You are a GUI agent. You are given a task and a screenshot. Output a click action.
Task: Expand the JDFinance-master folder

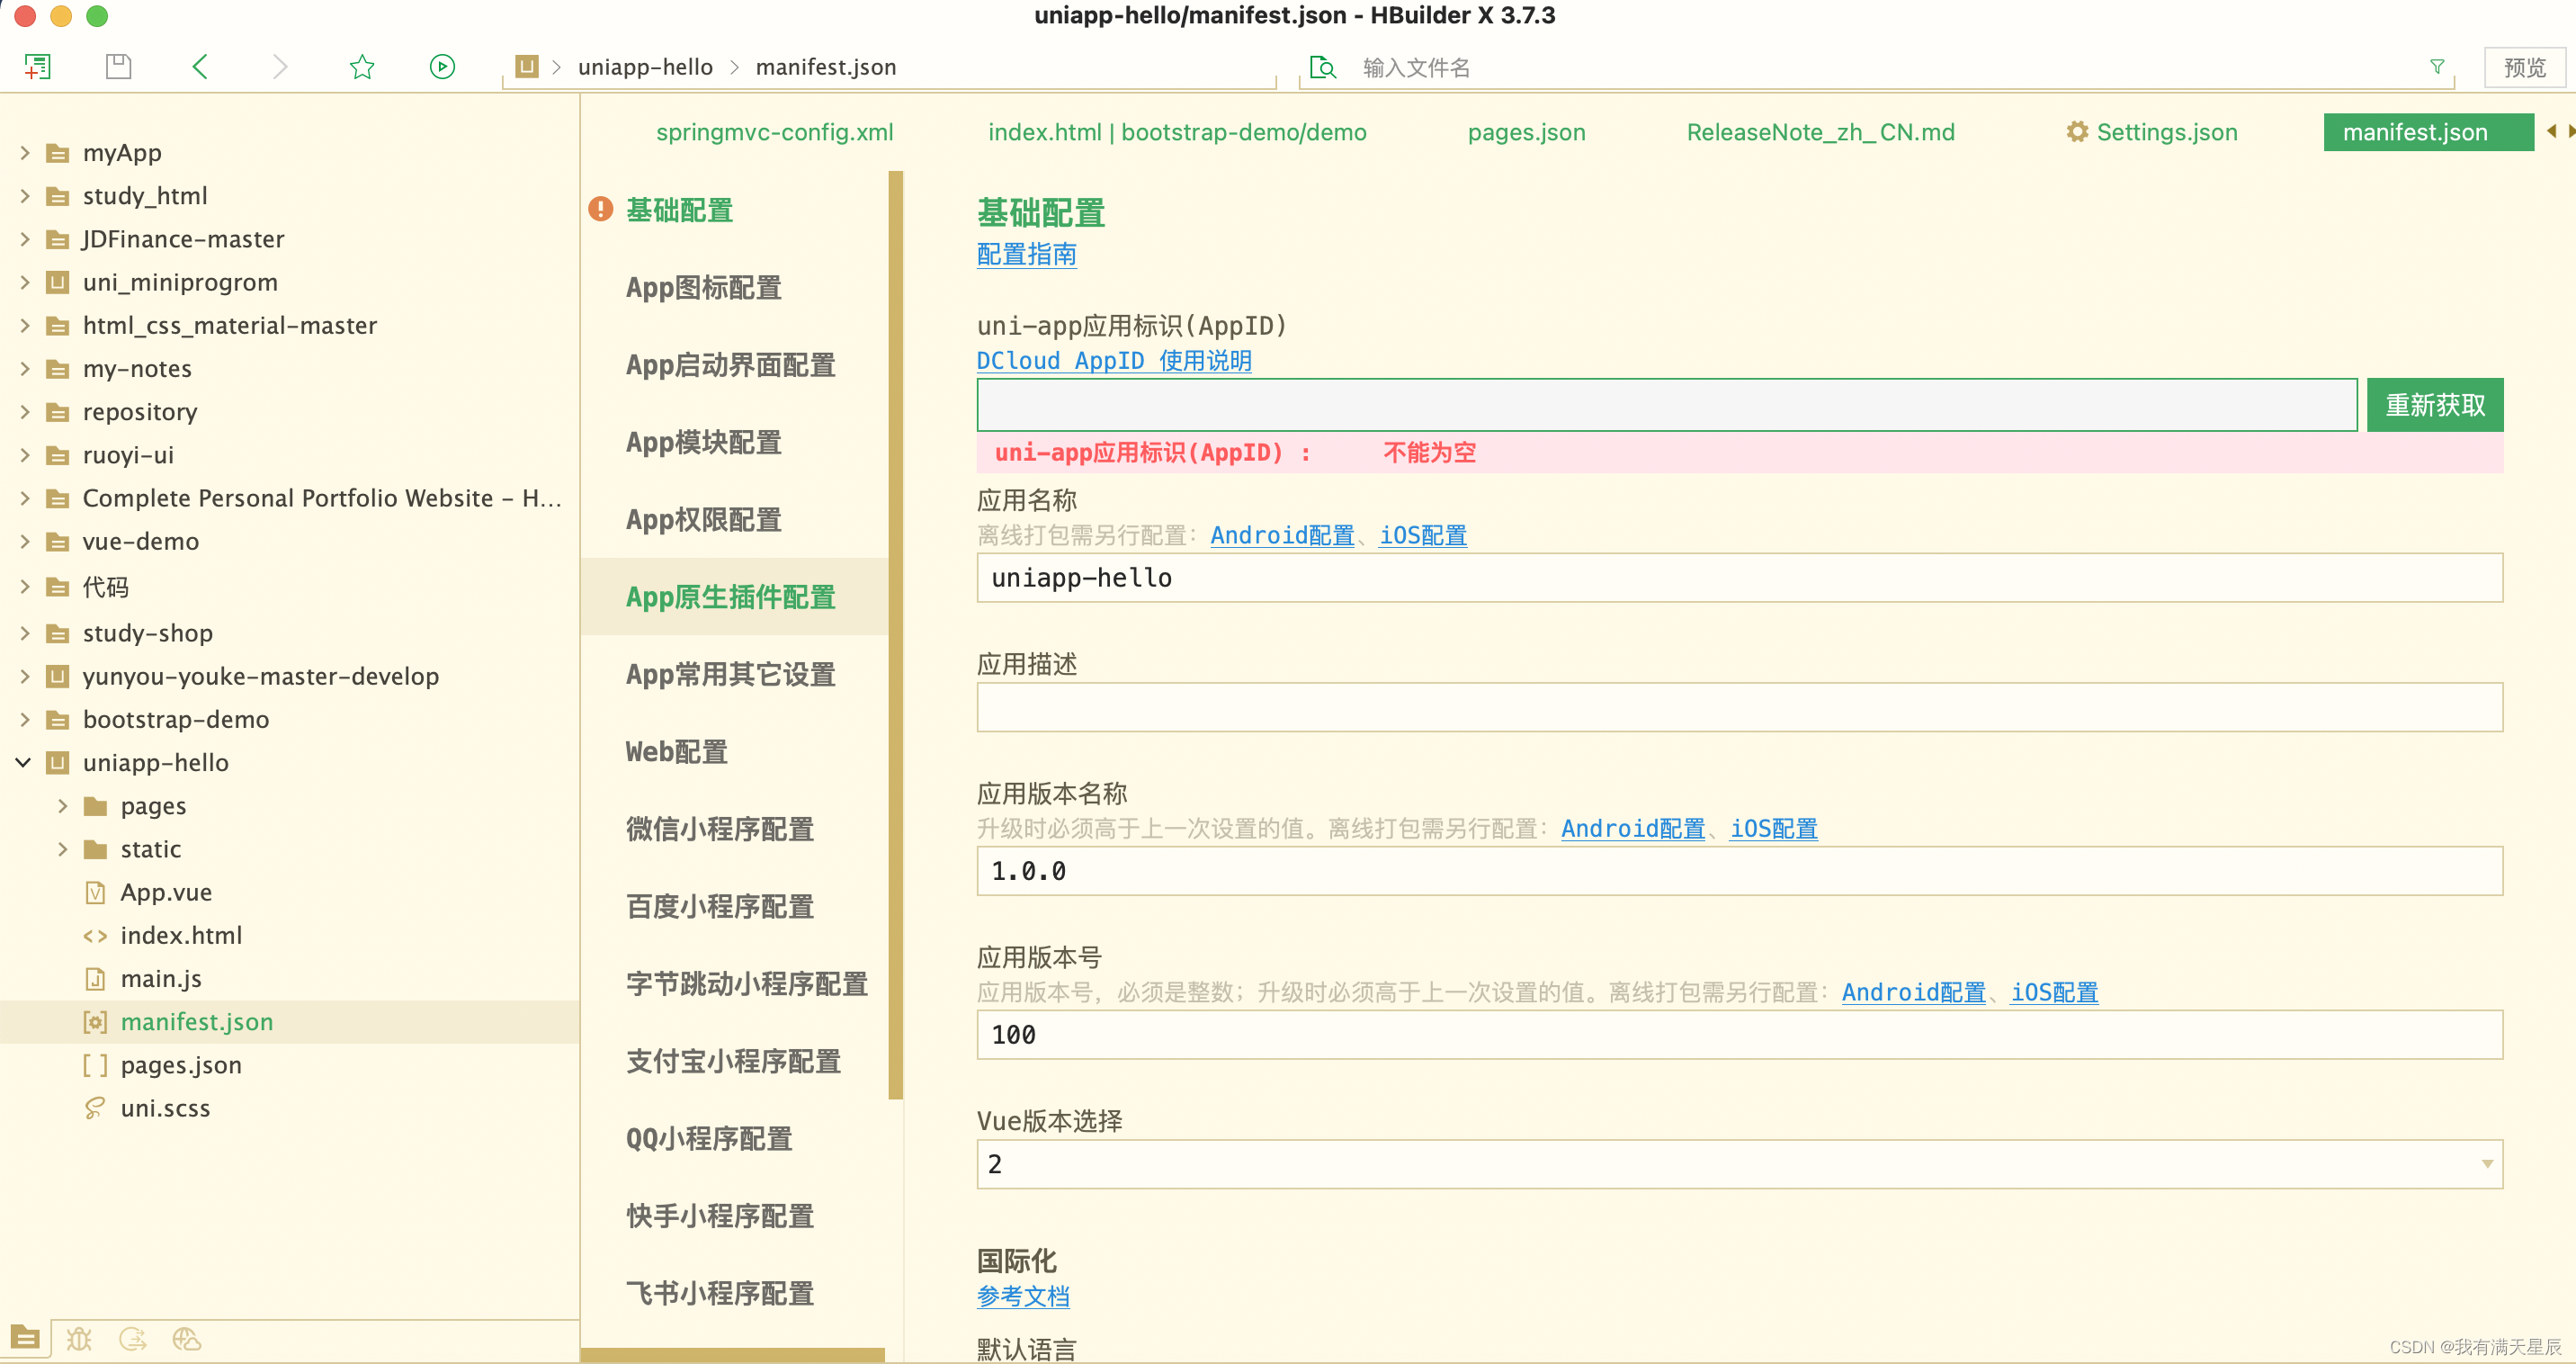coord(24,239)
